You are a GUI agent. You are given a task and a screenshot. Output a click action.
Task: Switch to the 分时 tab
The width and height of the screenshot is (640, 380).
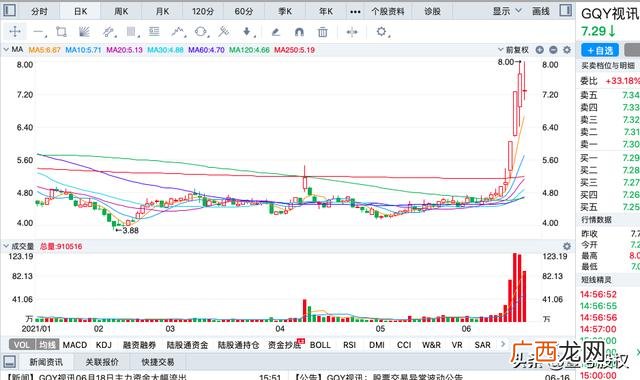pos(40,11)
